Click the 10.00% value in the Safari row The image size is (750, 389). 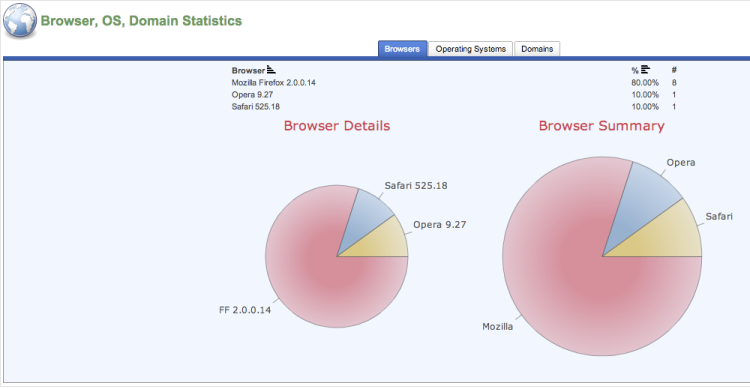645,107
